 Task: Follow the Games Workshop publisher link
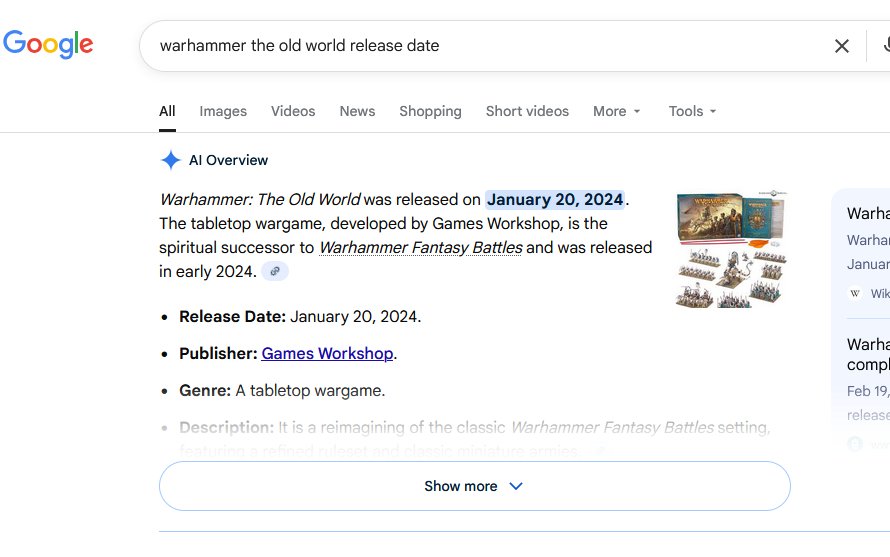pos(327,354)
